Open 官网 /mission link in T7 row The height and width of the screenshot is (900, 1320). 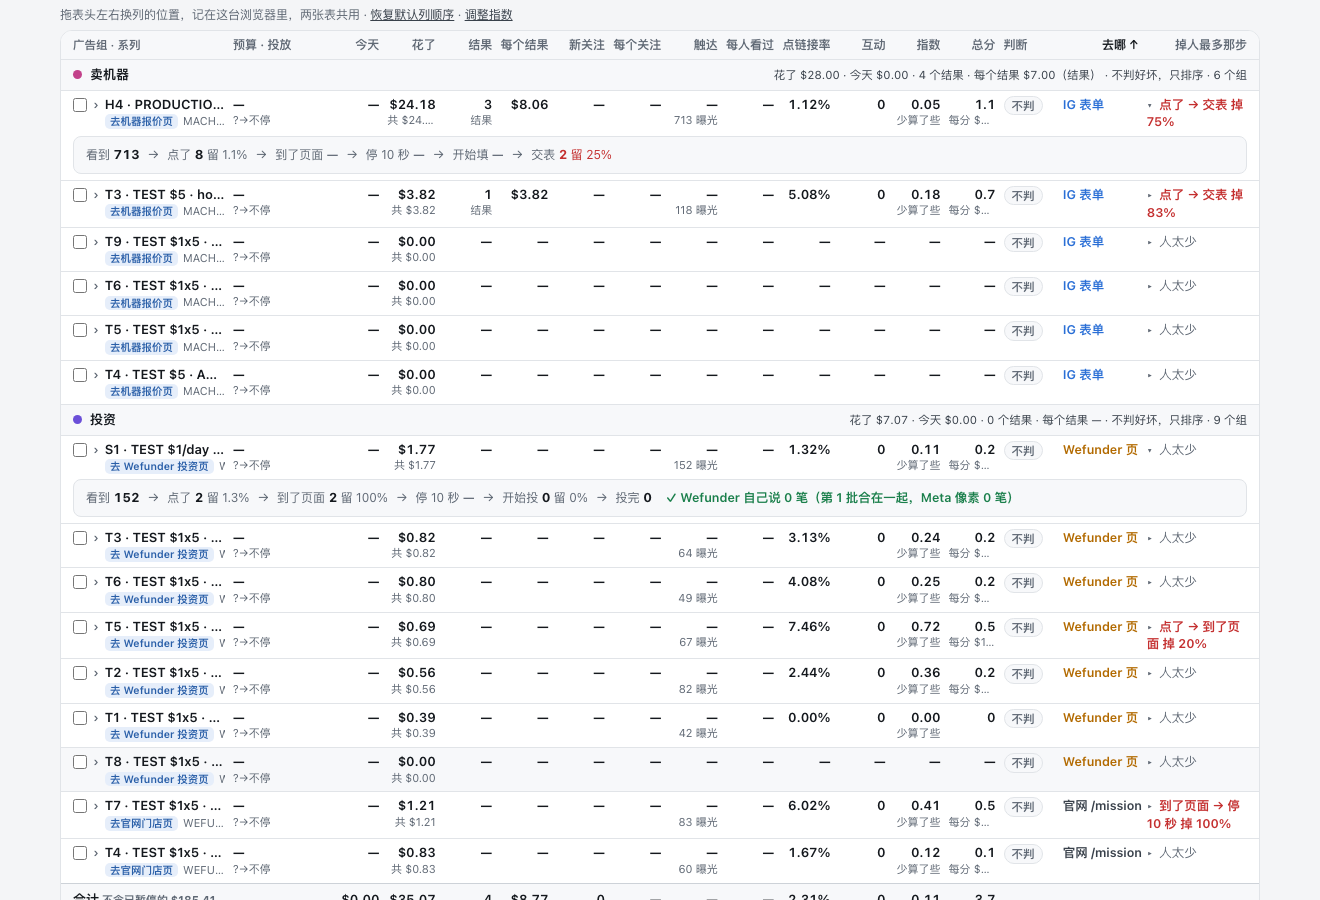(x=1102, y=806)
